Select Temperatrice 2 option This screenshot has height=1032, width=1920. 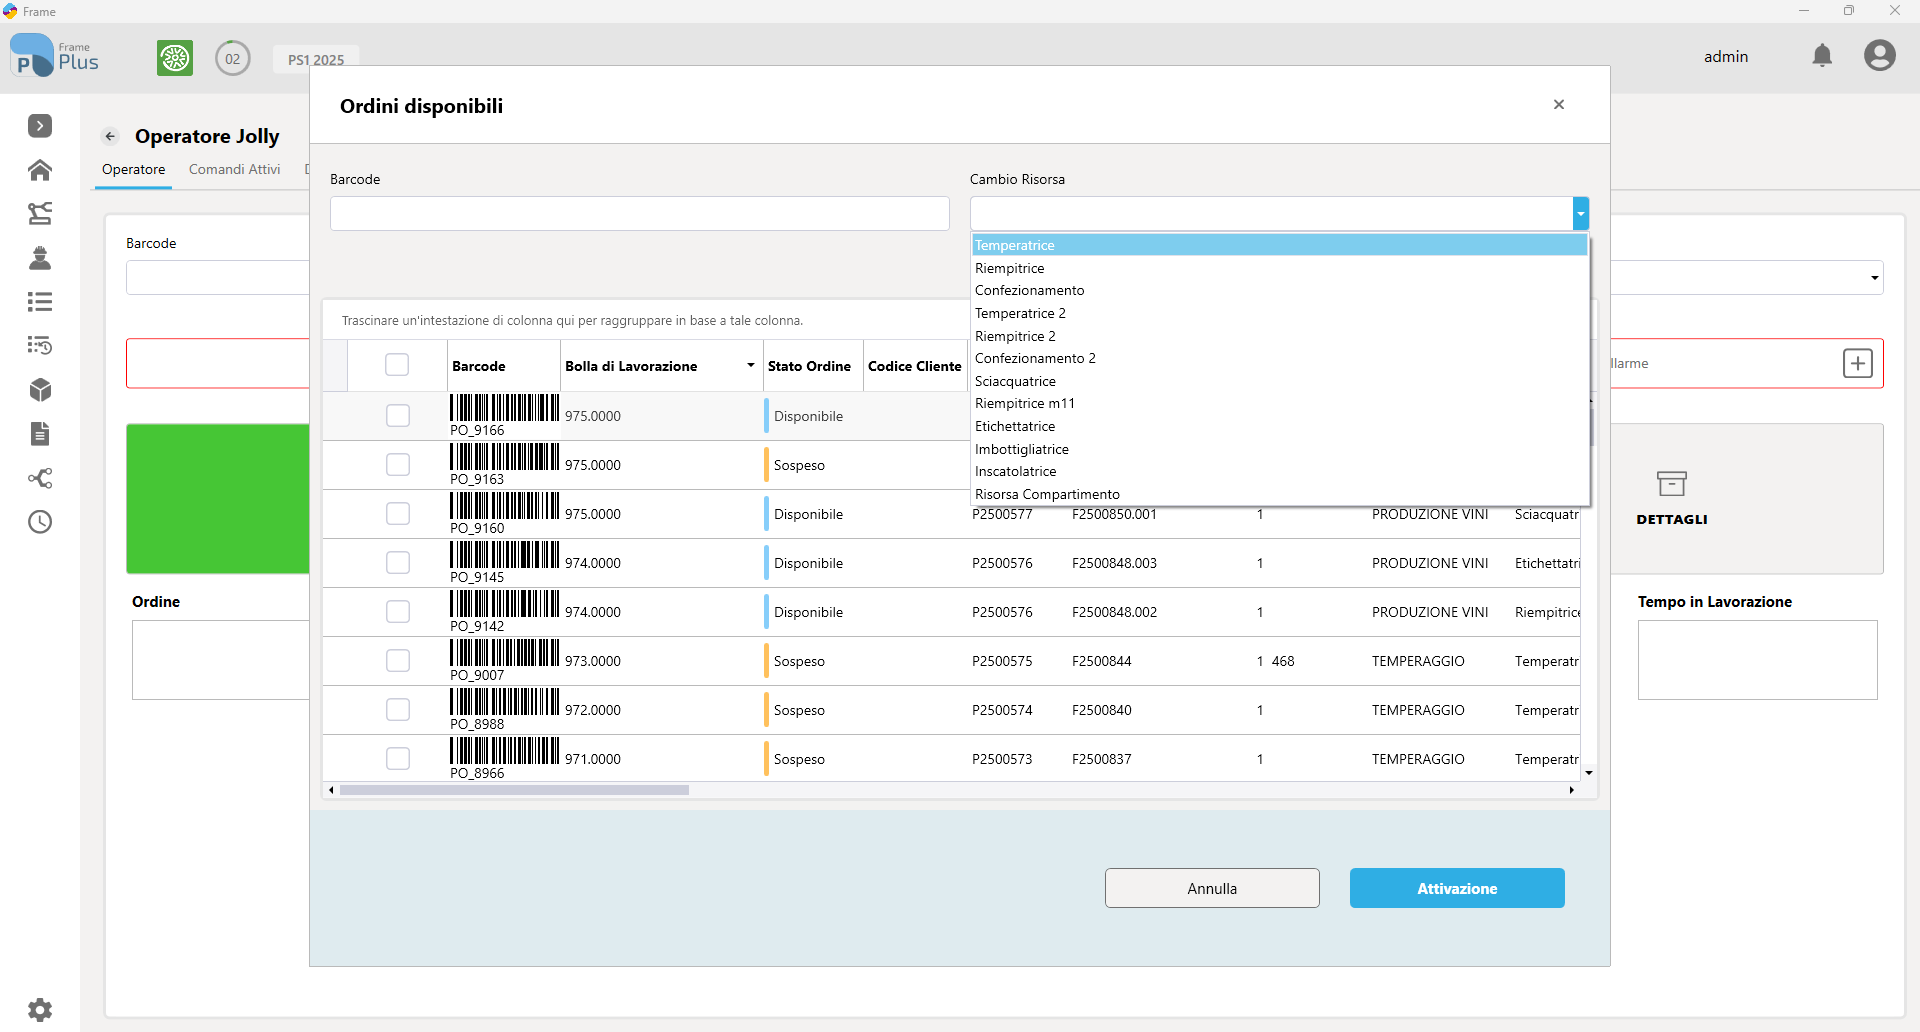1279,313
